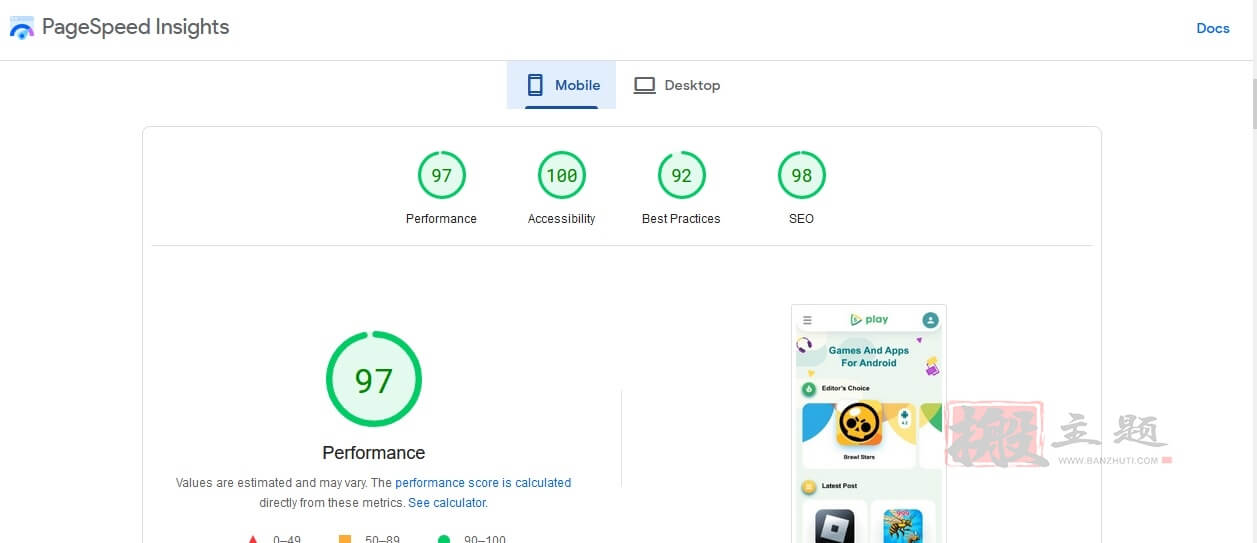Select the Best Practices score gauge 92
The height and width of the screenshot is (543, 1257).
click(x=681, y=175)
